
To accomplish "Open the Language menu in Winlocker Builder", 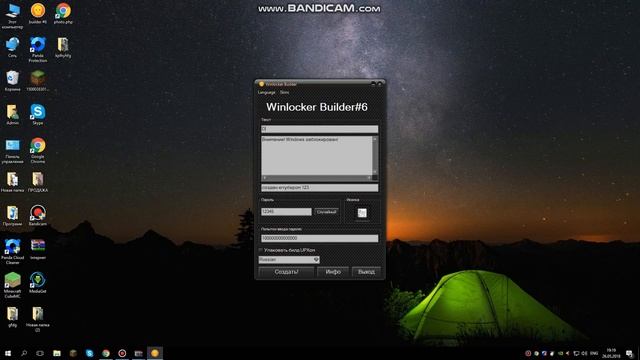I will [267, 93].
